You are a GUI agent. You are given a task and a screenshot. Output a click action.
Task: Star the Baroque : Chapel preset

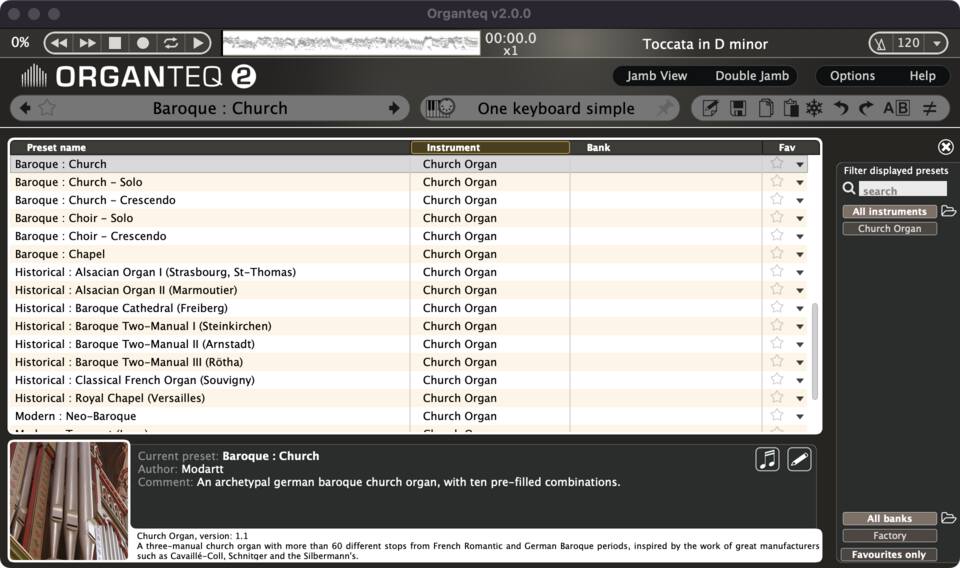(777, 253)
